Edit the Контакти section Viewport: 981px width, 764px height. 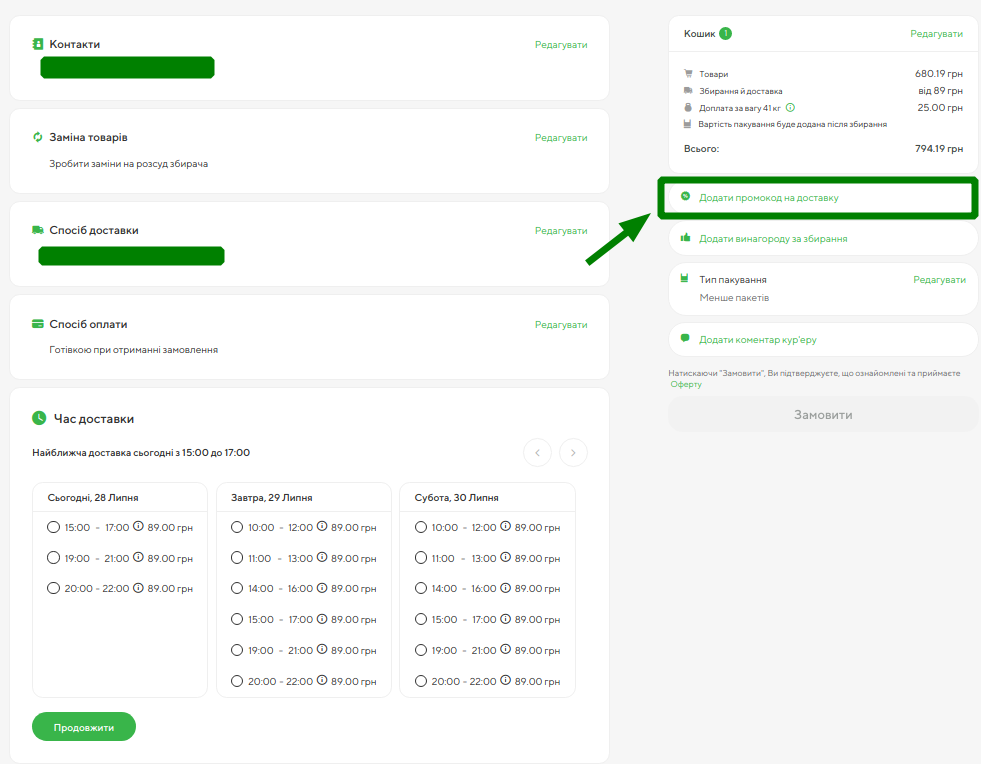click(x=561, y=45)
